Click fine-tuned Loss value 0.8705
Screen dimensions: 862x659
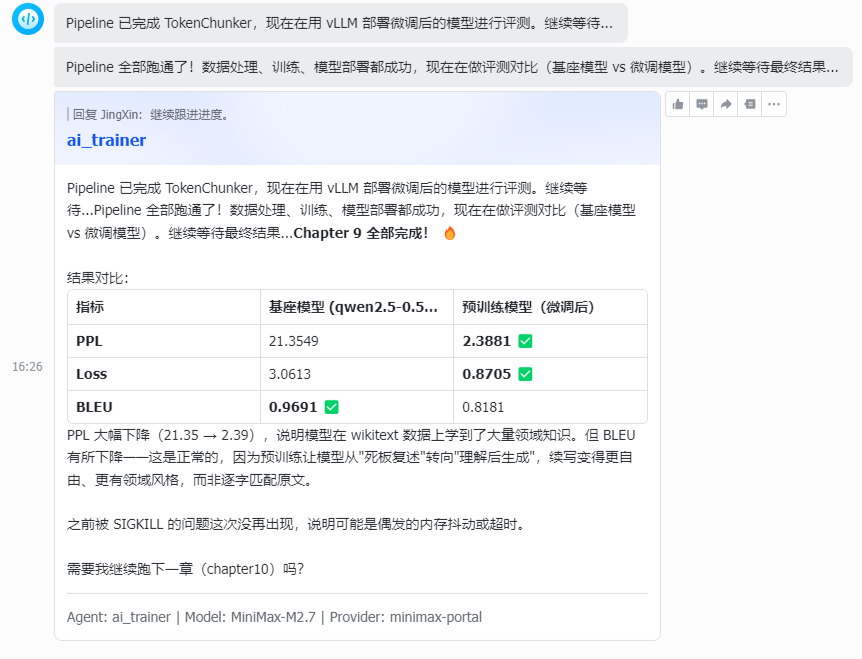tap(487, 374)
